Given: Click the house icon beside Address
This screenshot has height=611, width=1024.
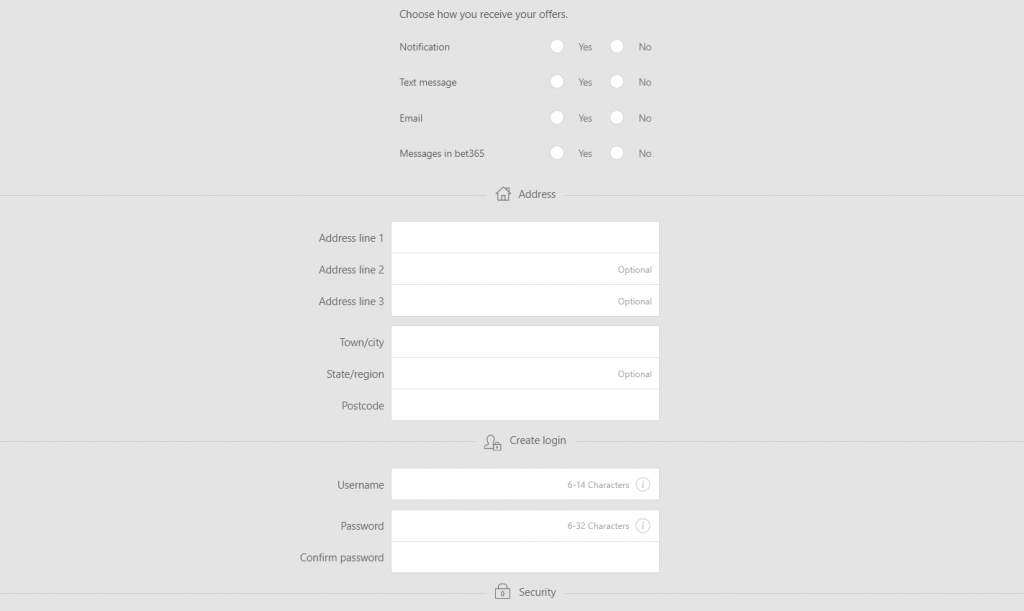Looking at the screenshot, I should point(503,194).
